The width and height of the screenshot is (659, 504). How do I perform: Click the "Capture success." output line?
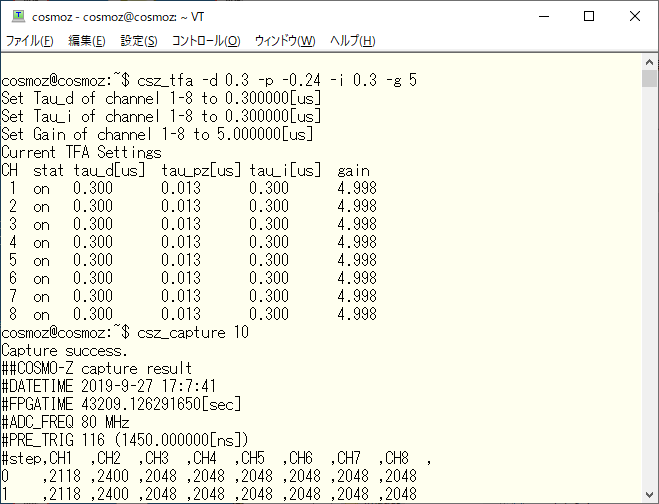(65, 350)
